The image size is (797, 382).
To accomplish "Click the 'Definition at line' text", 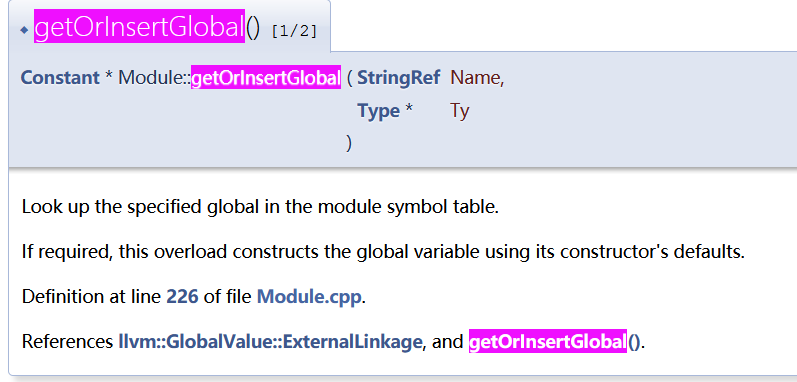I will point(93,297).
